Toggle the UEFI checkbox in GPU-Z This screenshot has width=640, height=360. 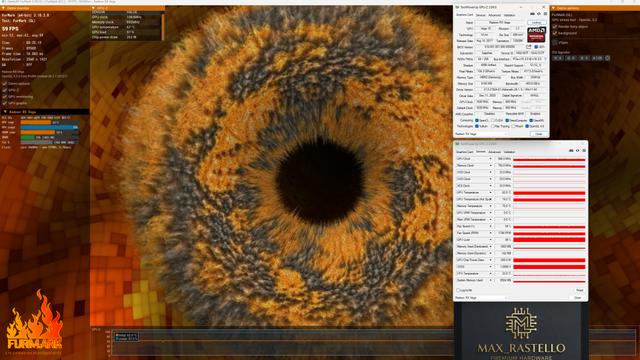click(x=536, y=47)
